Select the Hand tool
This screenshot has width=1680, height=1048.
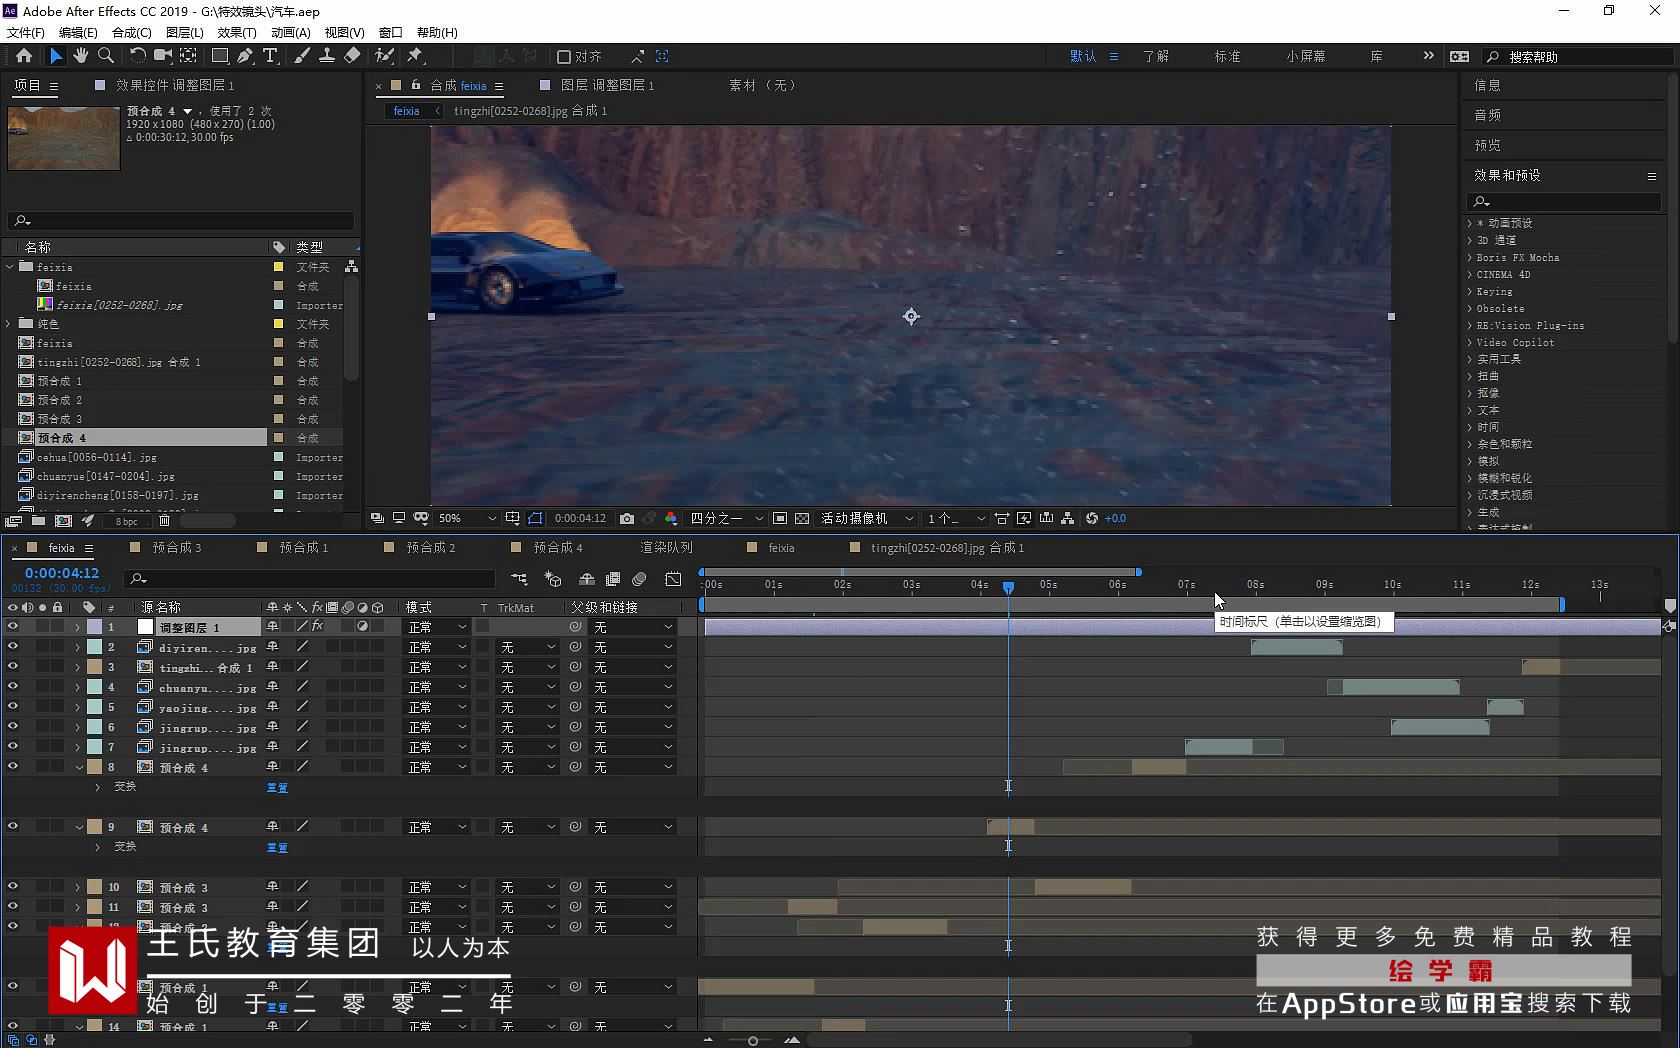80,56
